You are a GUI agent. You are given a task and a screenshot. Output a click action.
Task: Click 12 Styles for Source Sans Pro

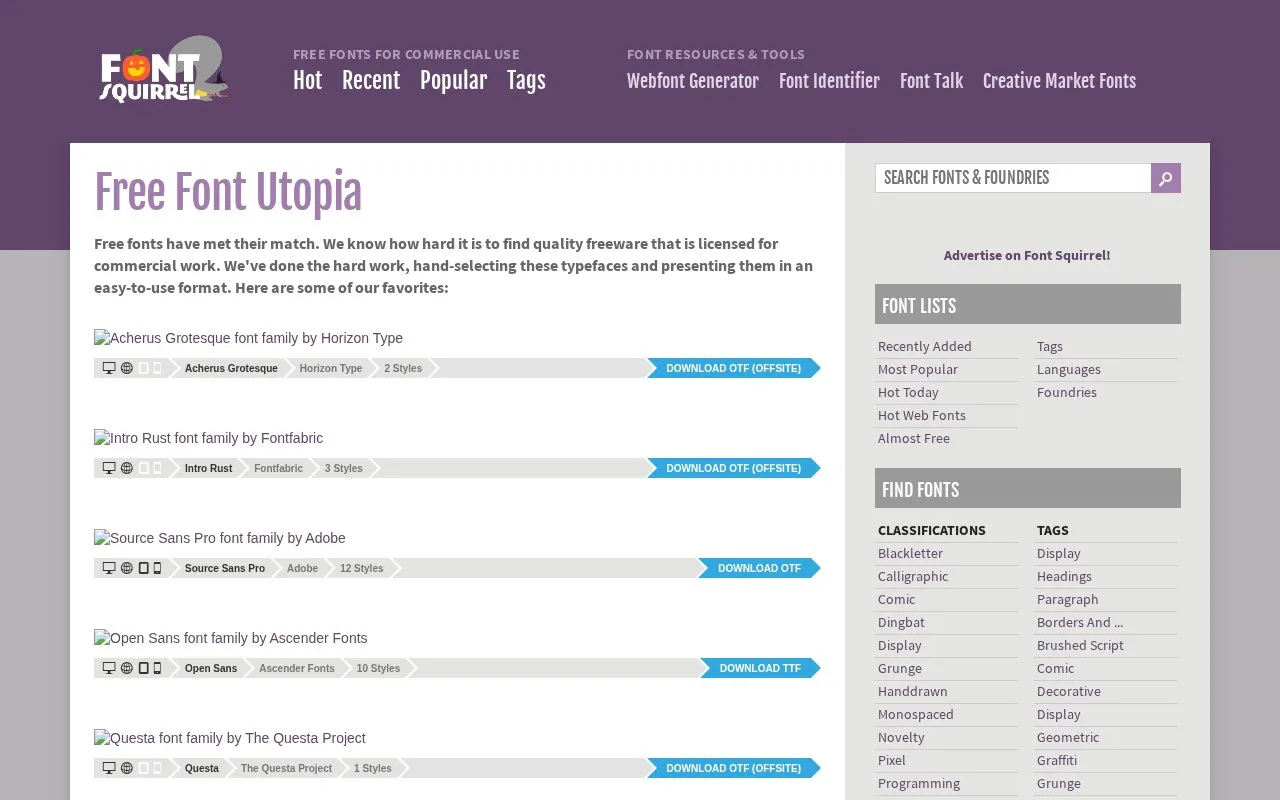[x=362, y=568]
